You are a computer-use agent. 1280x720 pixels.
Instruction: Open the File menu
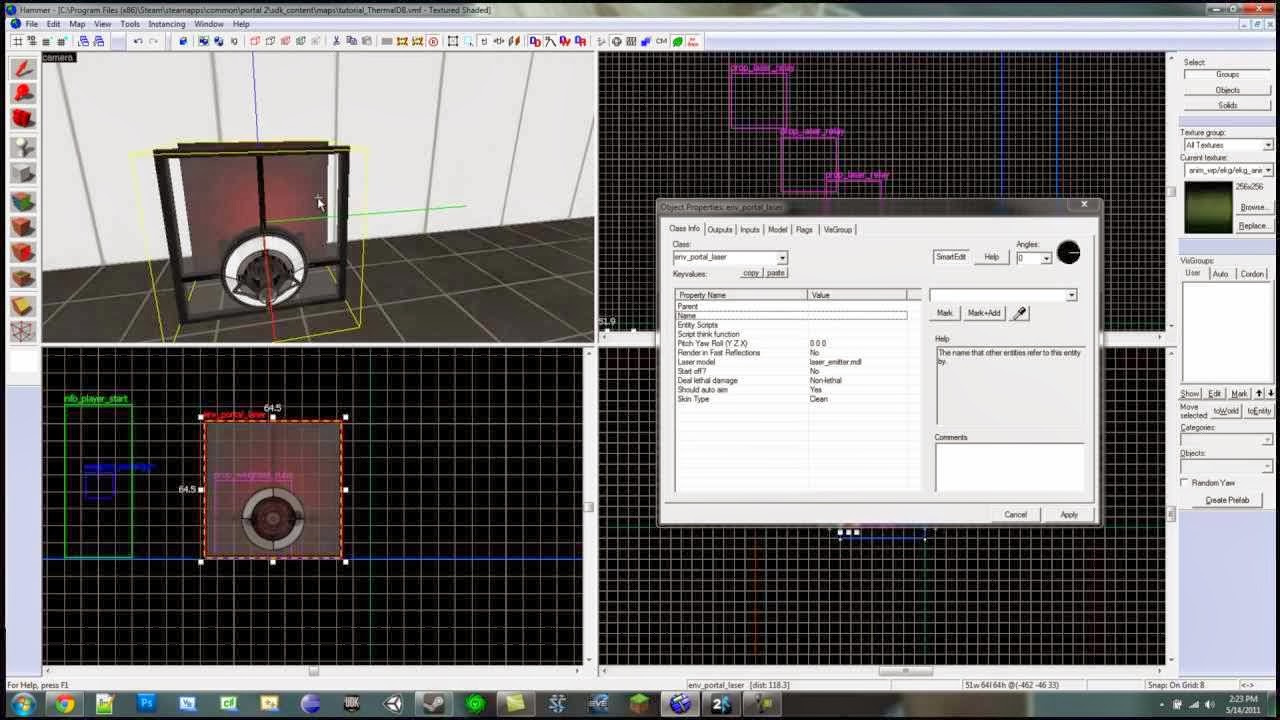[x=32, y=24]
